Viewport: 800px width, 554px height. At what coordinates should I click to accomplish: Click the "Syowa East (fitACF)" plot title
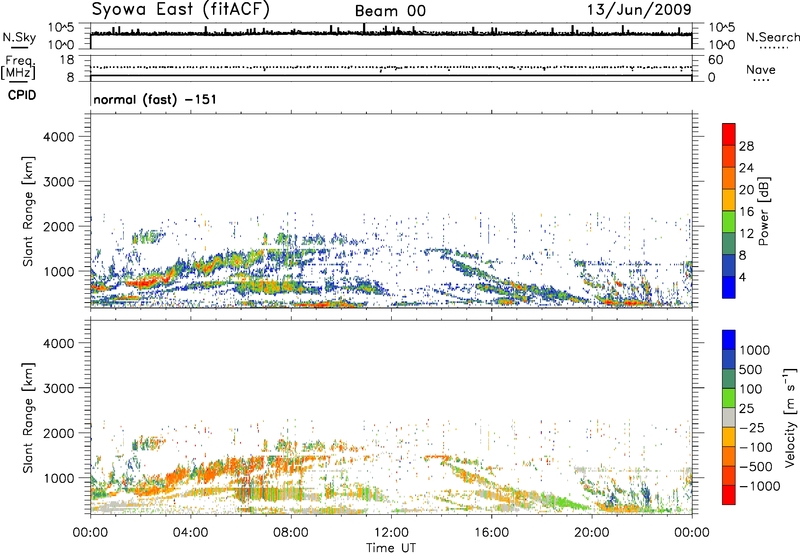[x=180, y=9]
